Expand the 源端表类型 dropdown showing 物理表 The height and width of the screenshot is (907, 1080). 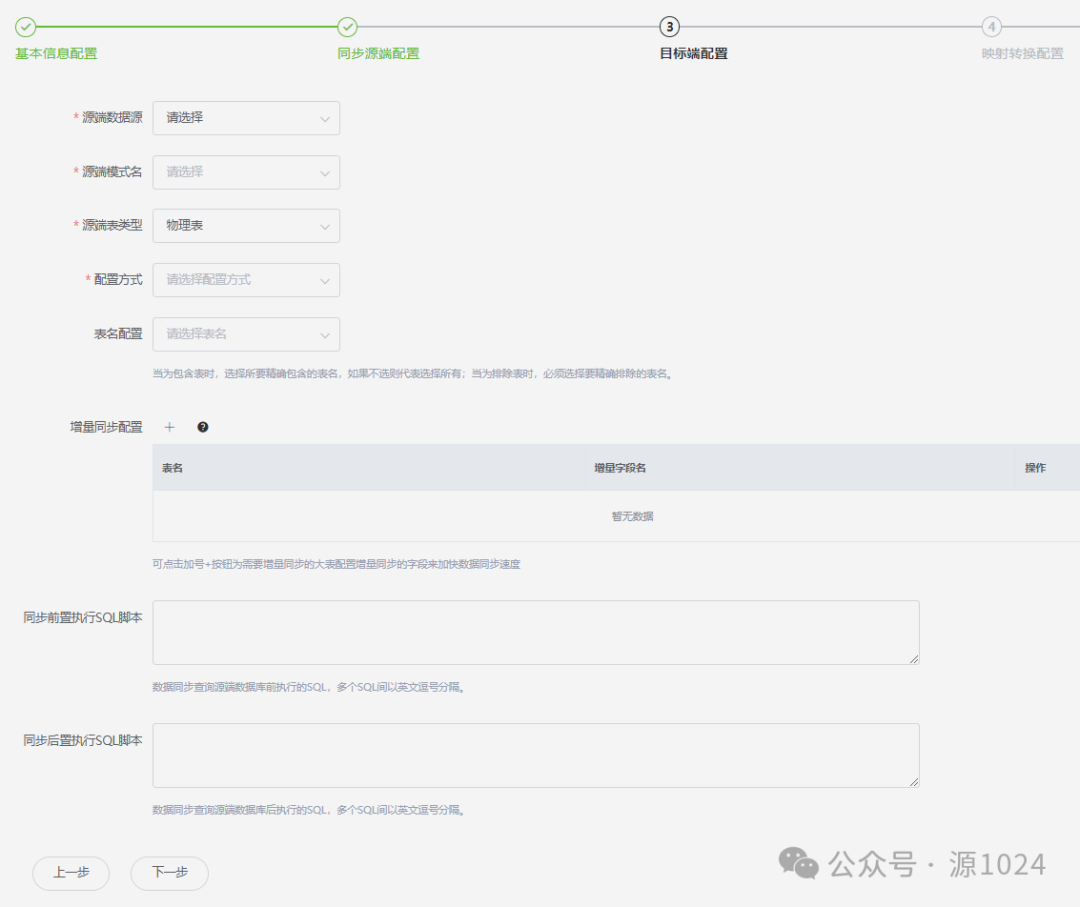click(x=246, y=226)
